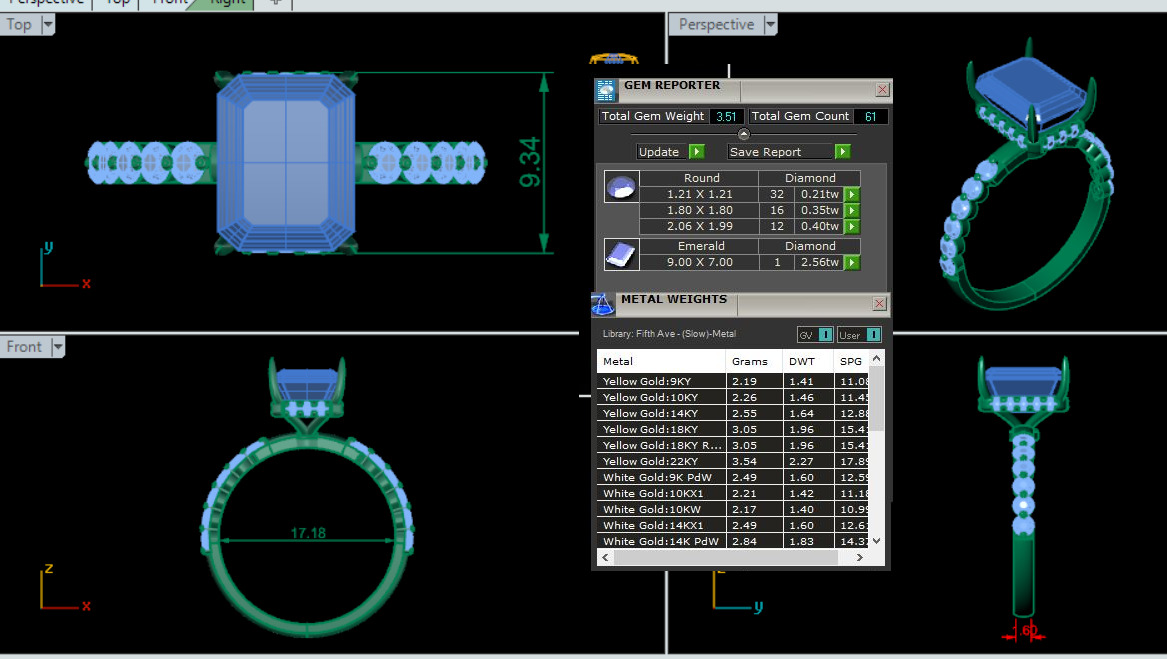The image size is (1167, 659).
Task: Click the quantity 32 in round diamond row
Action: (776, 194)
